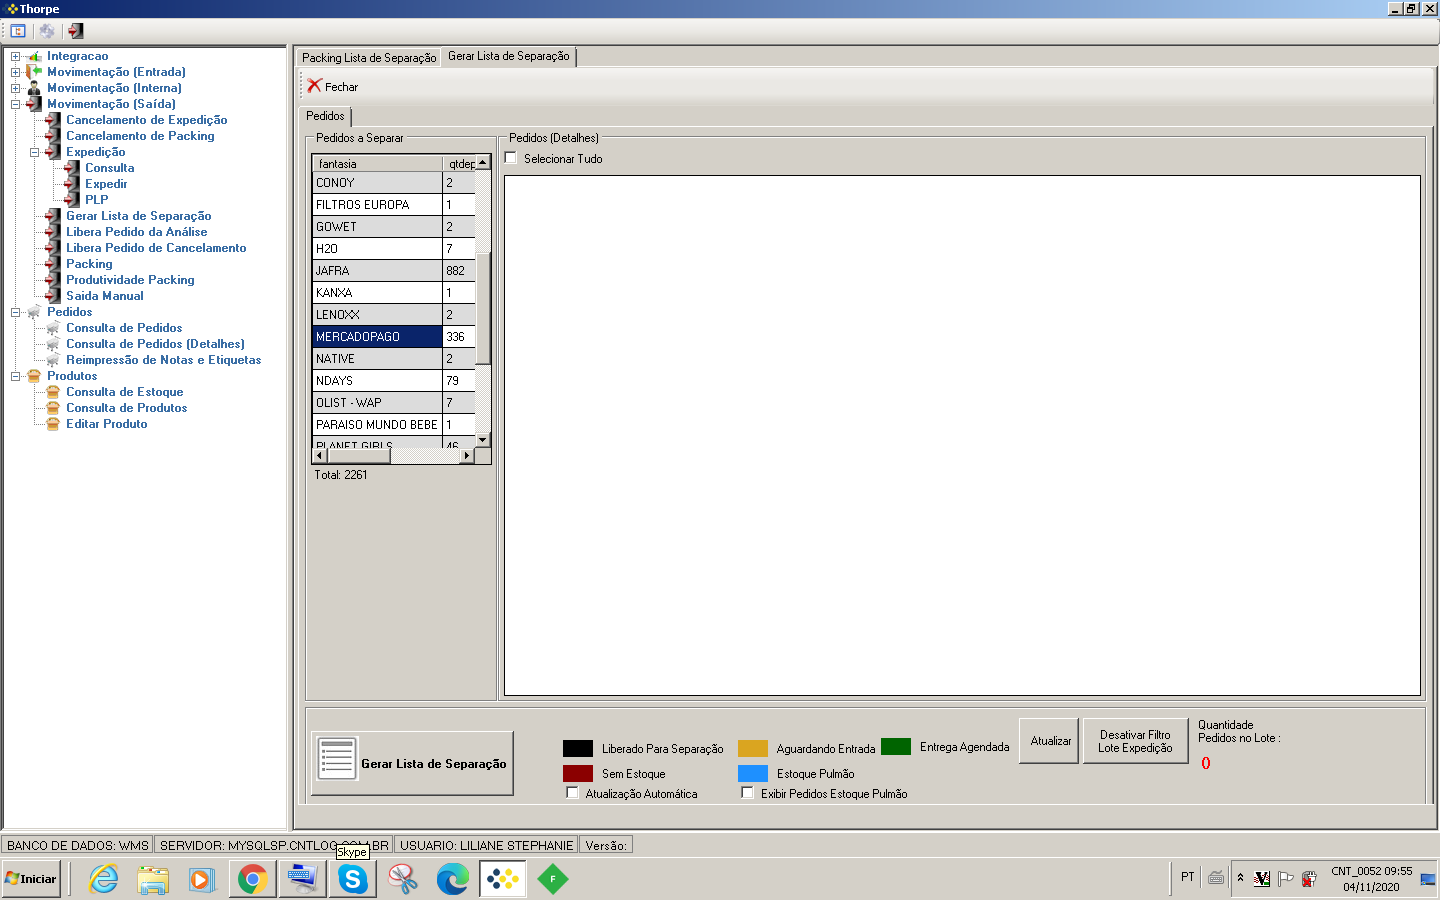Click the Gerar Lista de Separação button
The width and height of the screenshot is (1440, 900).
coord(412,763)
